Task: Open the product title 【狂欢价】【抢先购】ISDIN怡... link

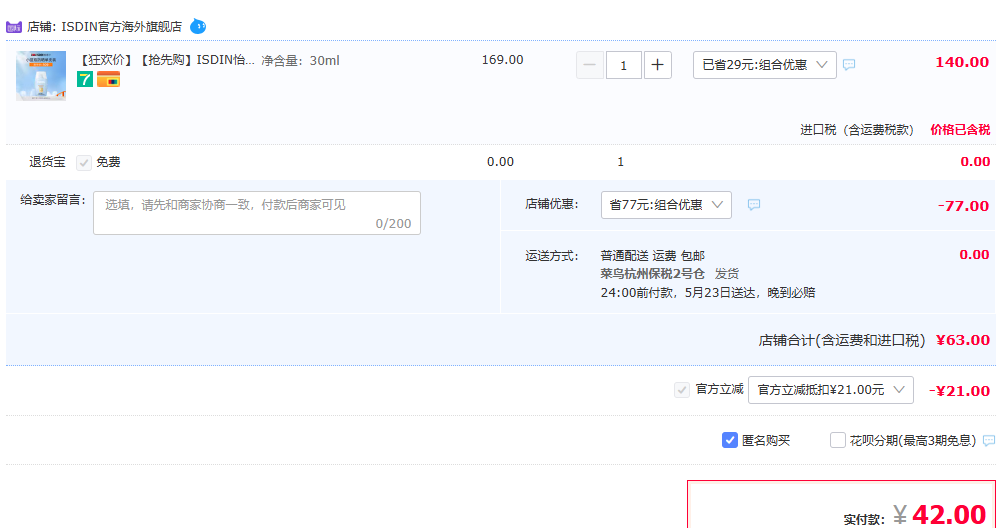Action: click(166, 61)
